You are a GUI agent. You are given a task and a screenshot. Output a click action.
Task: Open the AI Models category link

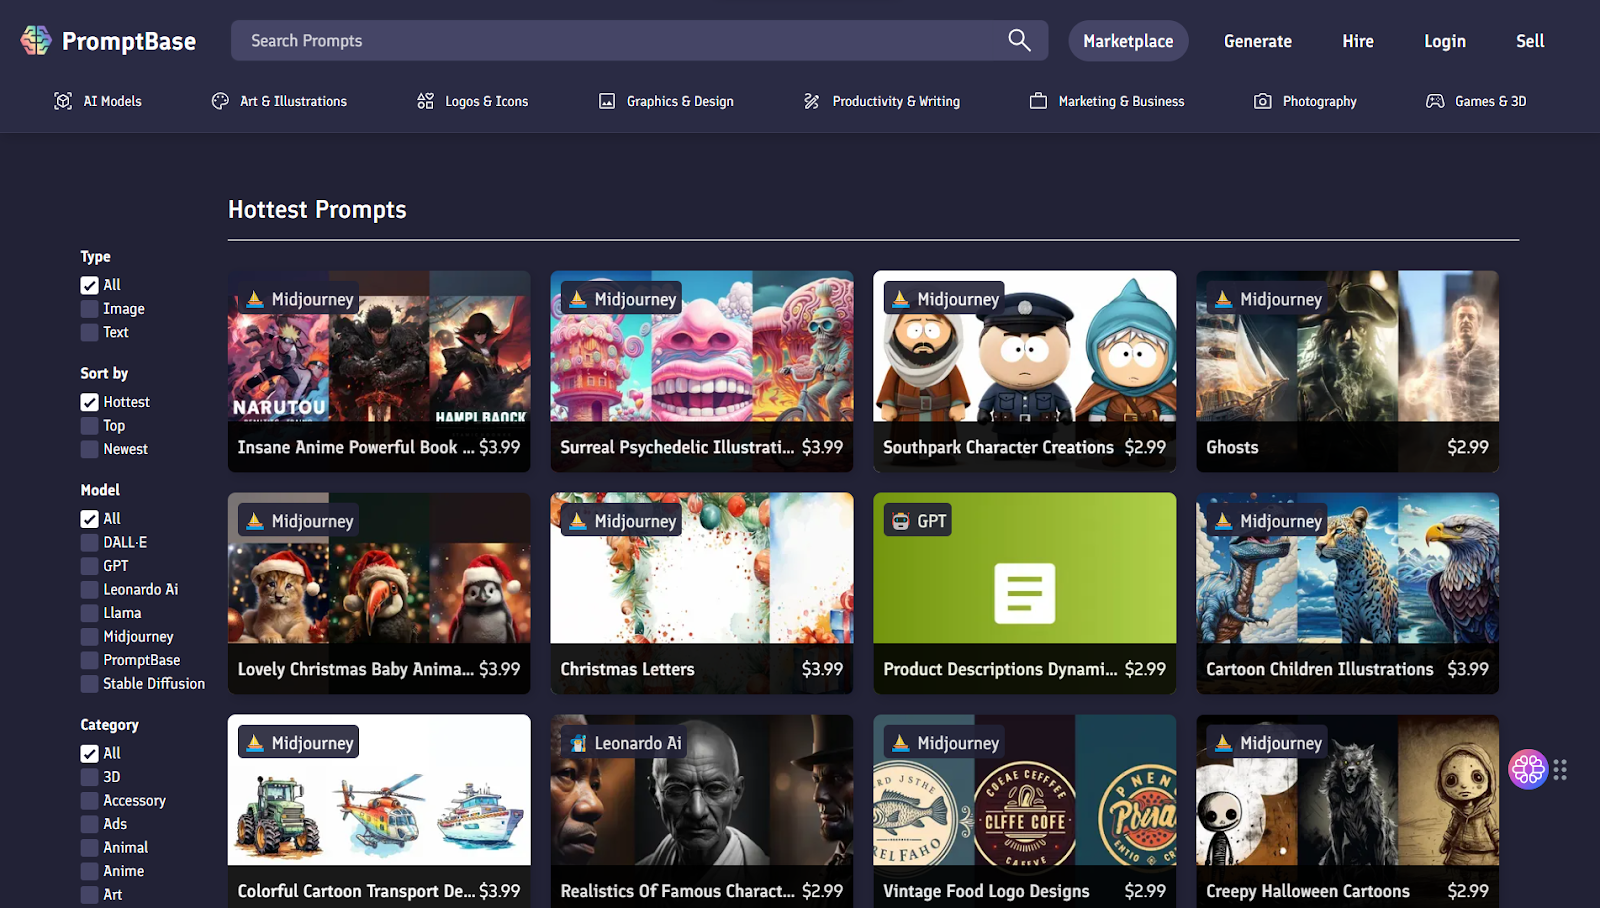[x=98, y=101]
